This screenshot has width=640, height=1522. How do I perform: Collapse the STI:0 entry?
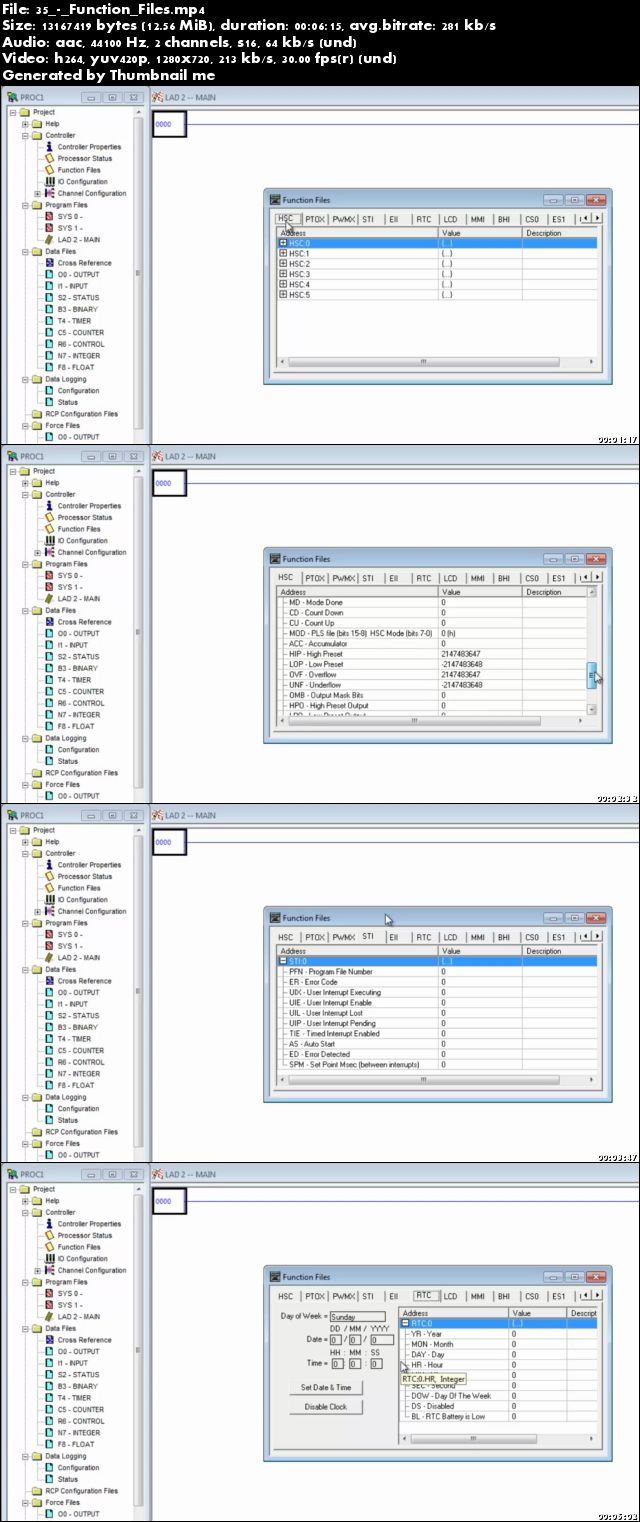click(283, 961)
